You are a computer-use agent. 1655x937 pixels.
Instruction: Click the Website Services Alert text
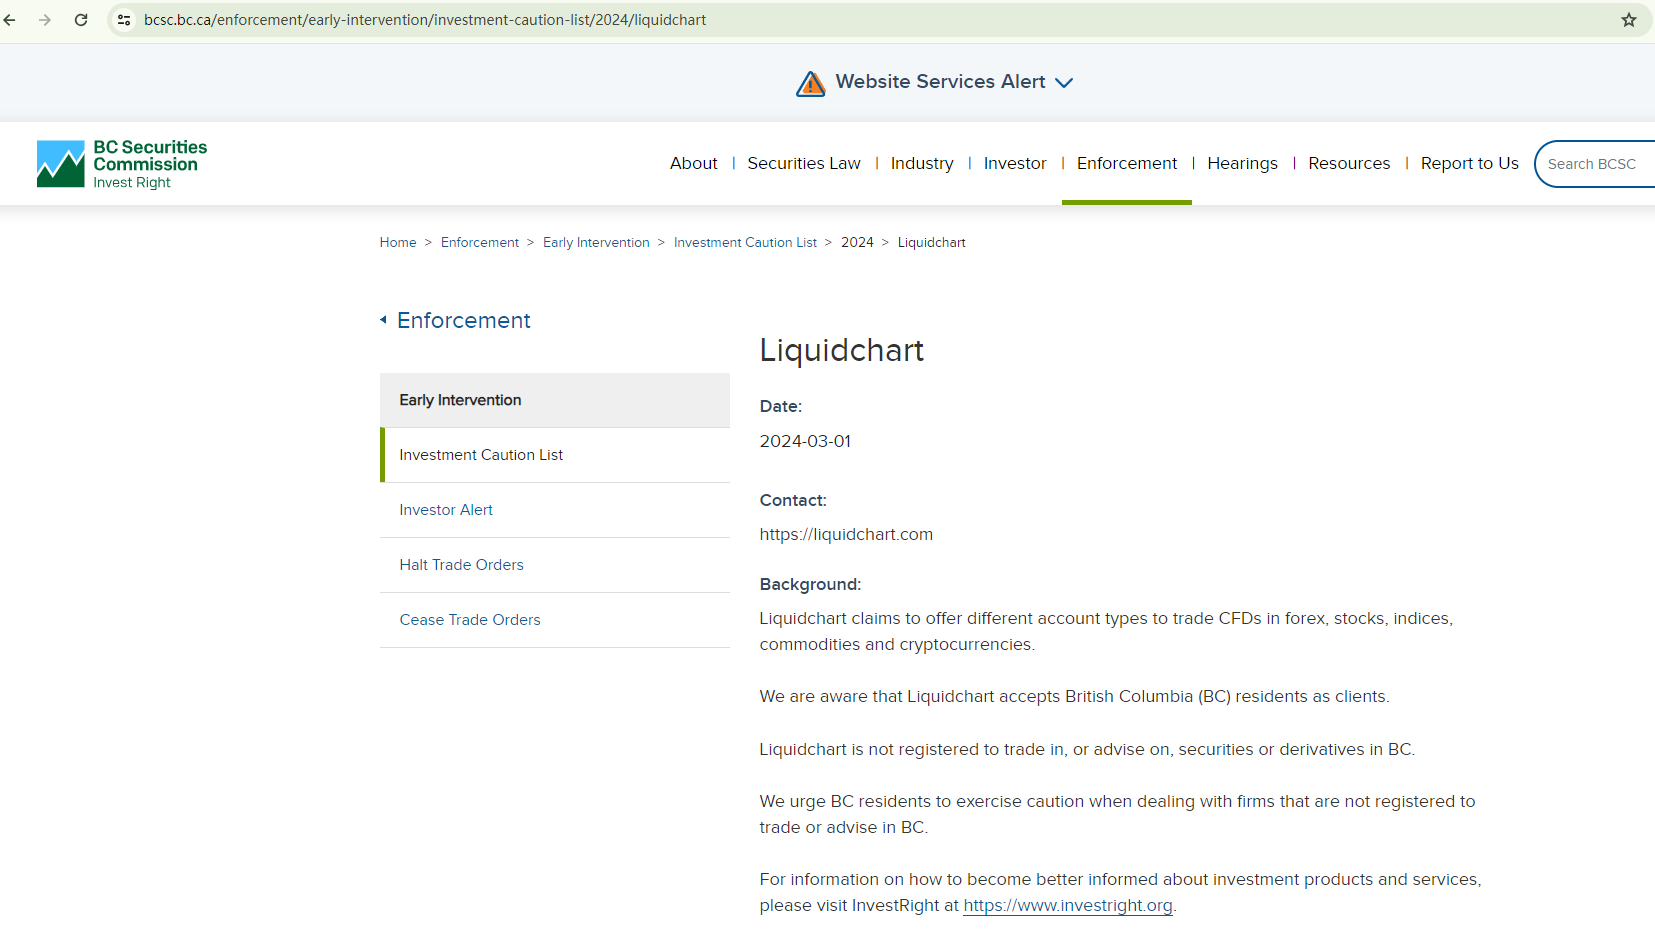[x=941, y=82]
